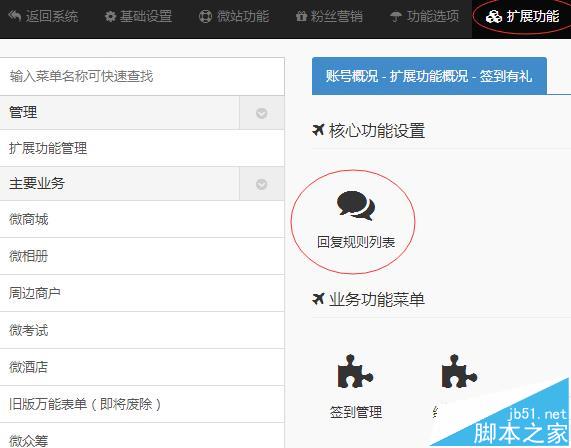Viewport: 571px width, 448px height.
Task: Click the 核心功能设置 heading text
Action: pyautogui.click(x=377, y=130)
